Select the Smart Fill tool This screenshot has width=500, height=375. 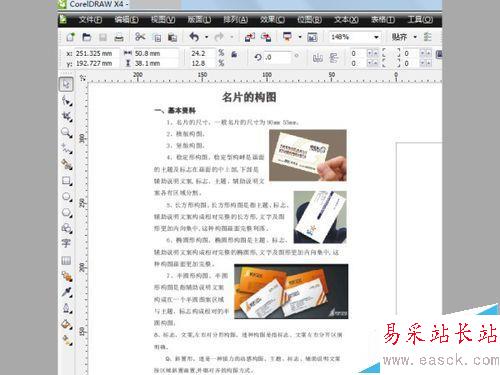[x=66, y=165]
